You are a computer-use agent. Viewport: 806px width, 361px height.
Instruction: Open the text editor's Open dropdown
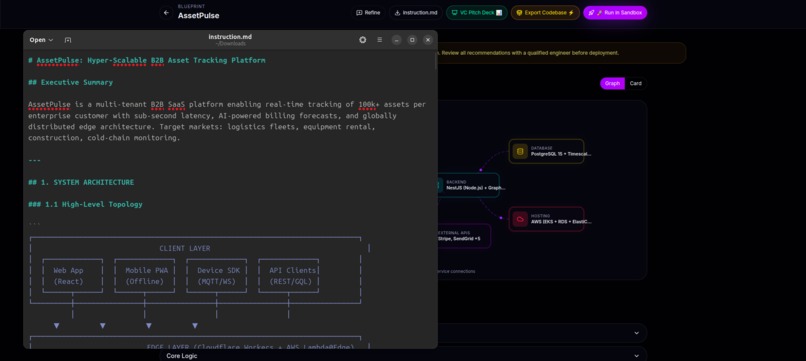[41, 40]
